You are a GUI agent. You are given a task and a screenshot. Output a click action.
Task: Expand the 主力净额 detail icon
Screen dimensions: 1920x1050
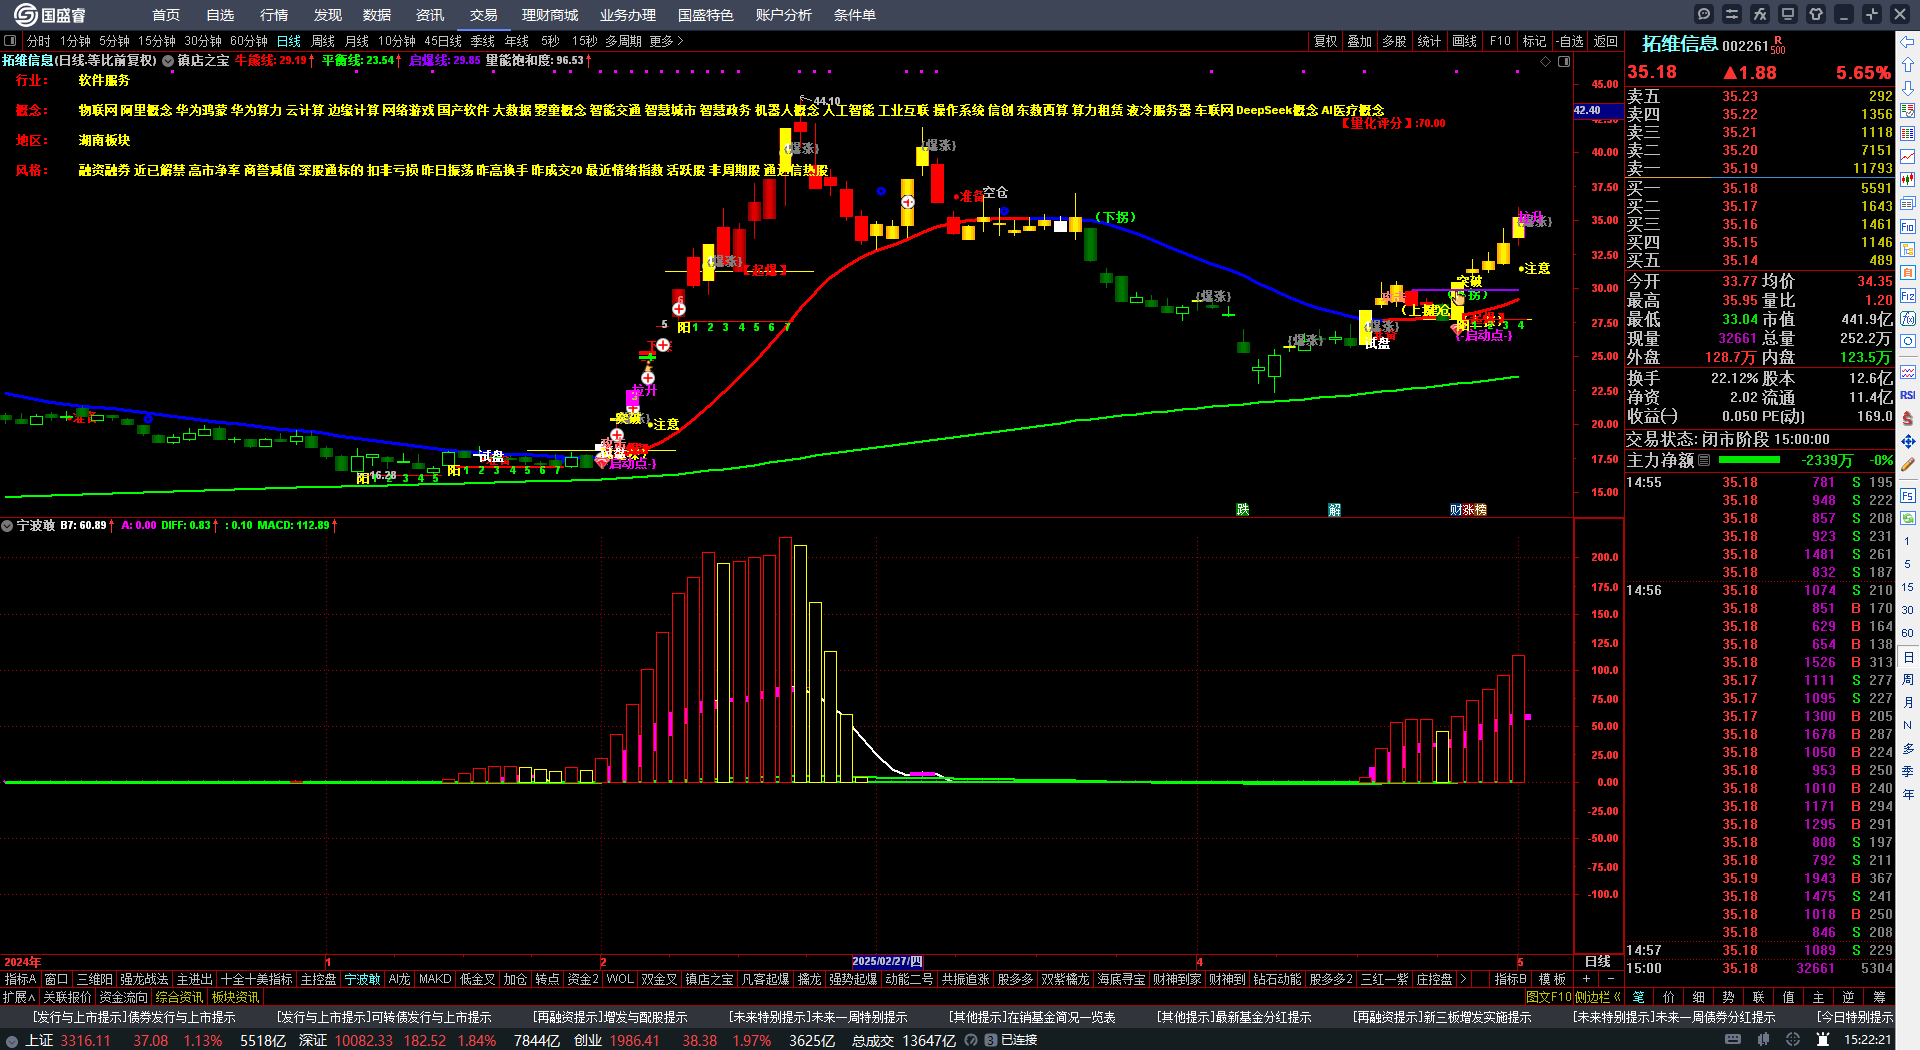[1704, 460]
